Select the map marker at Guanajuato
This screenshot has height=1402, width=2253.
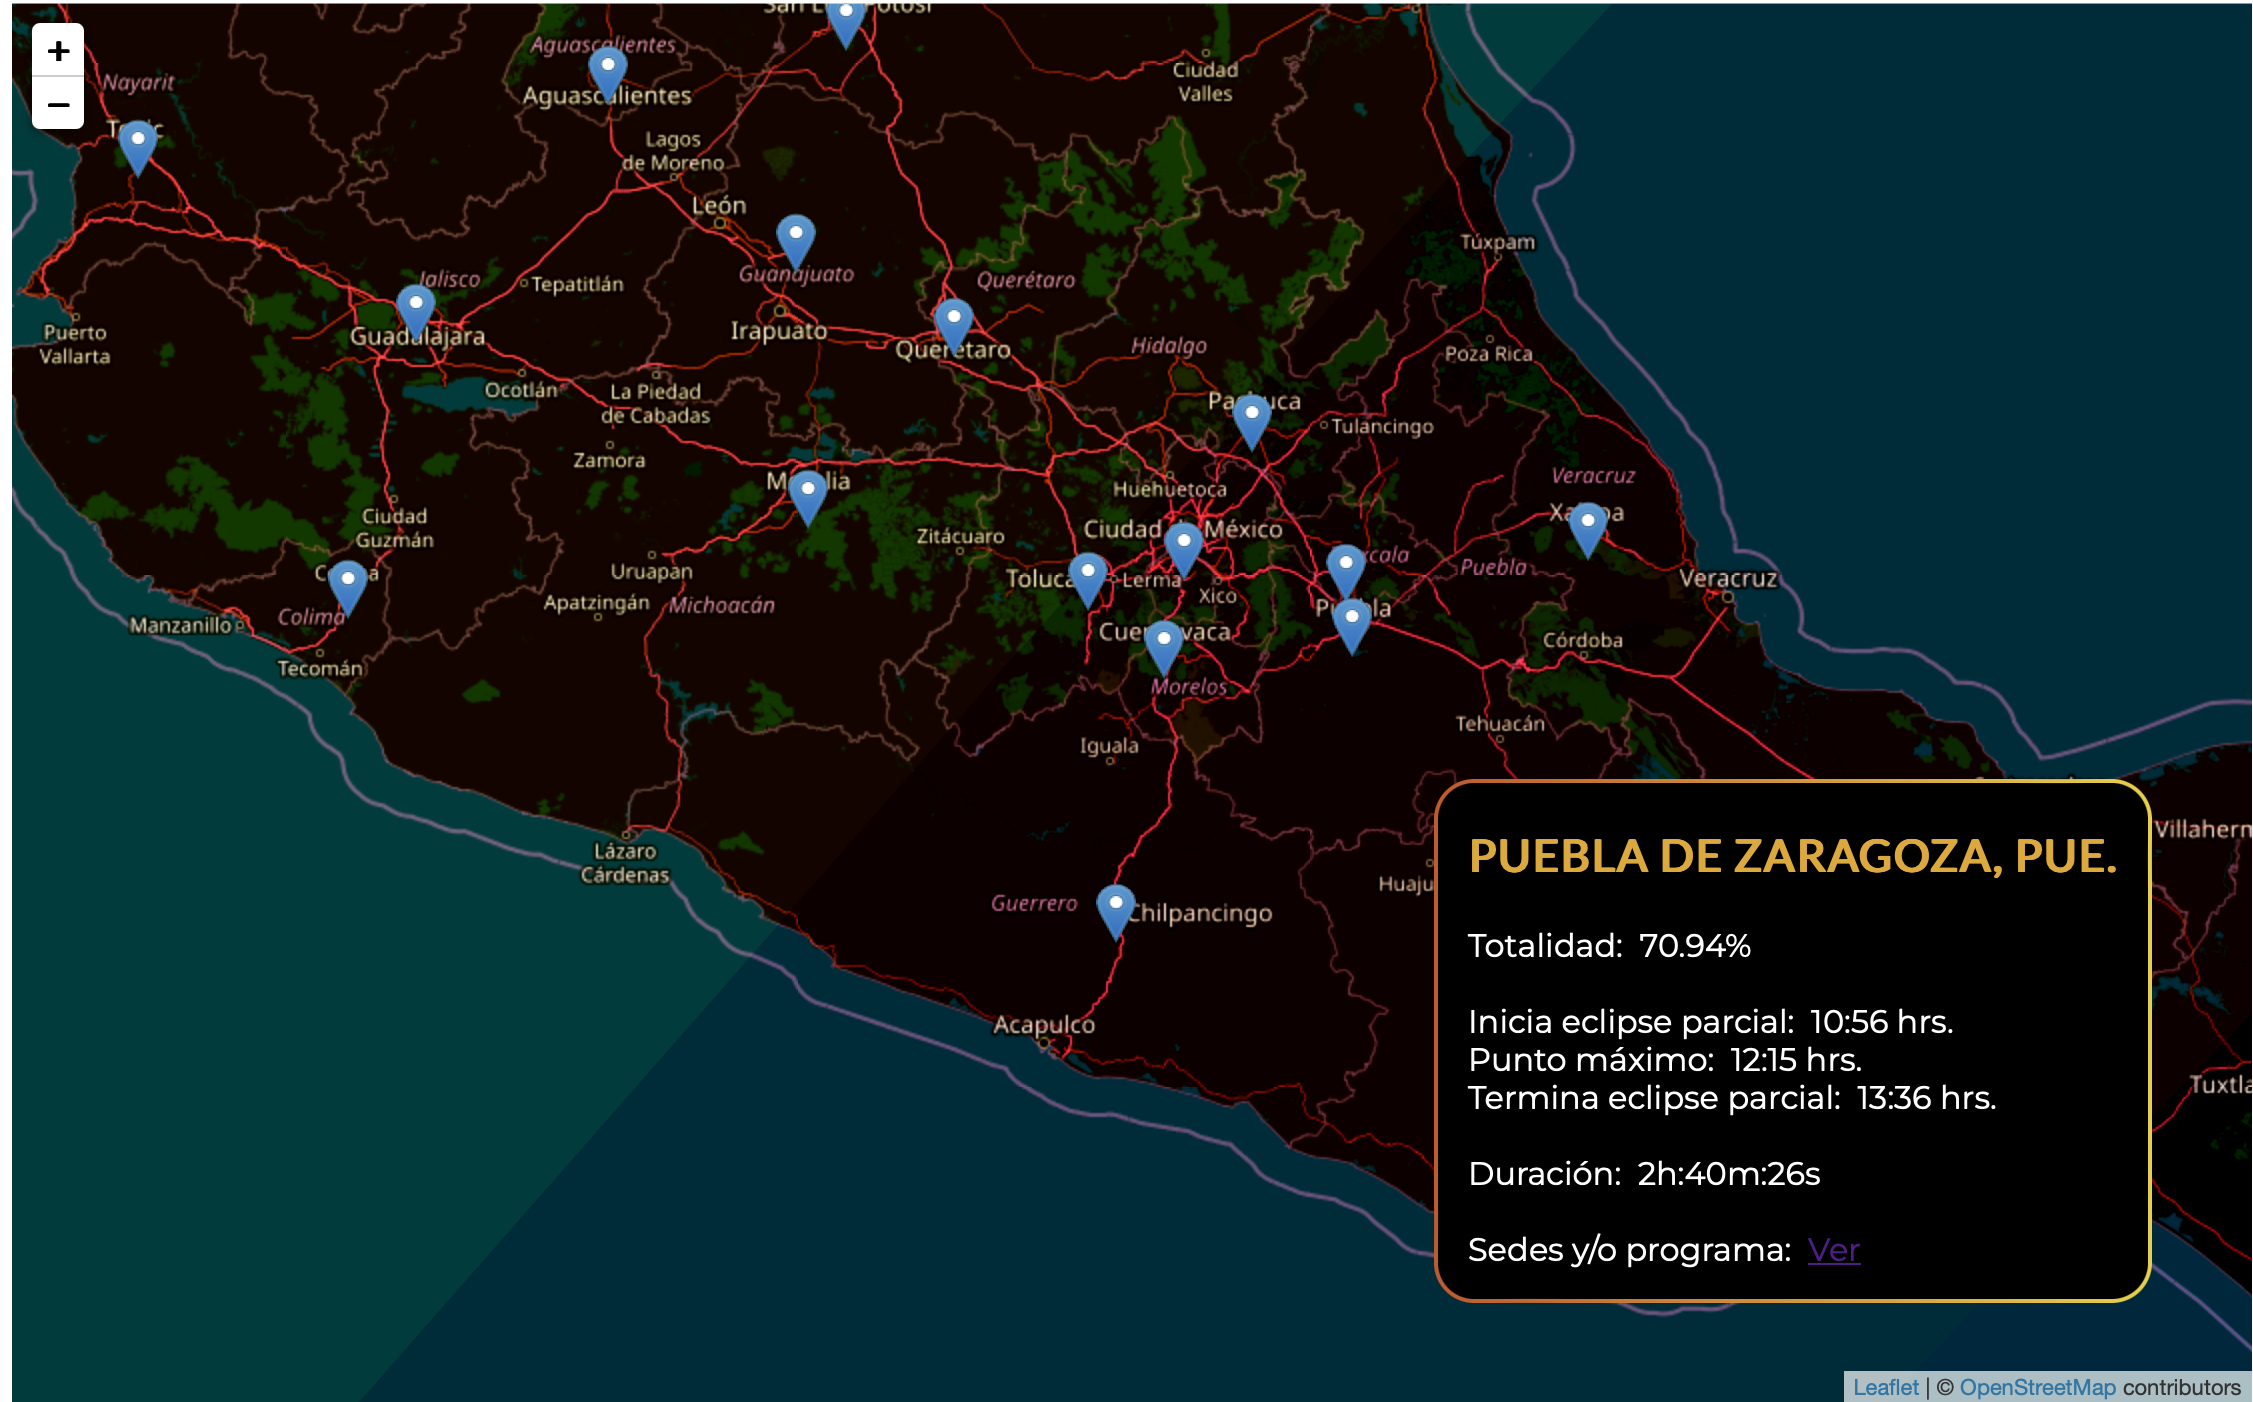click(x=796, y=241)
